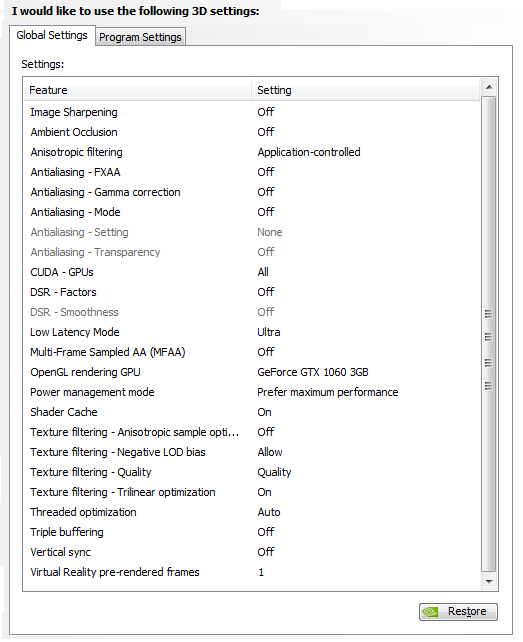Open the GeForce GTX 1060 3GB value
The width and height of the screenshot is (523, 642).
pyautogui.click(x=313, y=372)
